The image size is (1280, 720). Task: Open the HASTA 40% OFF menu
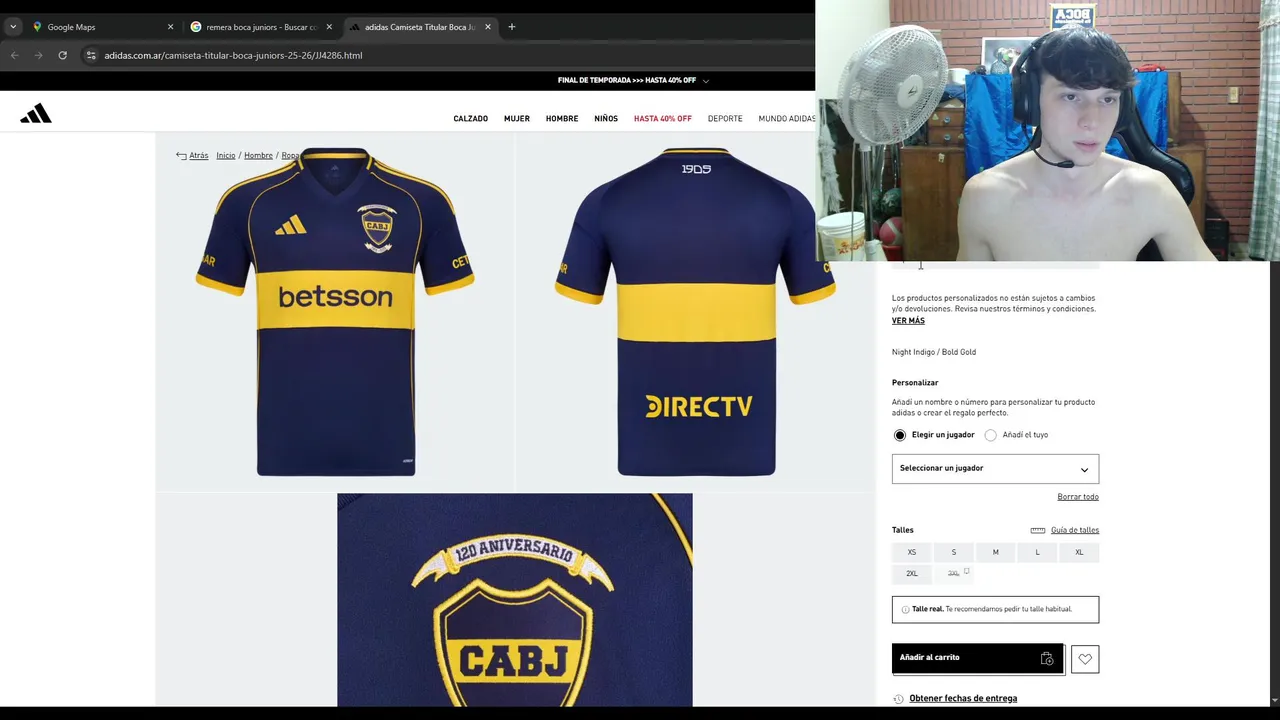[663, 119]
